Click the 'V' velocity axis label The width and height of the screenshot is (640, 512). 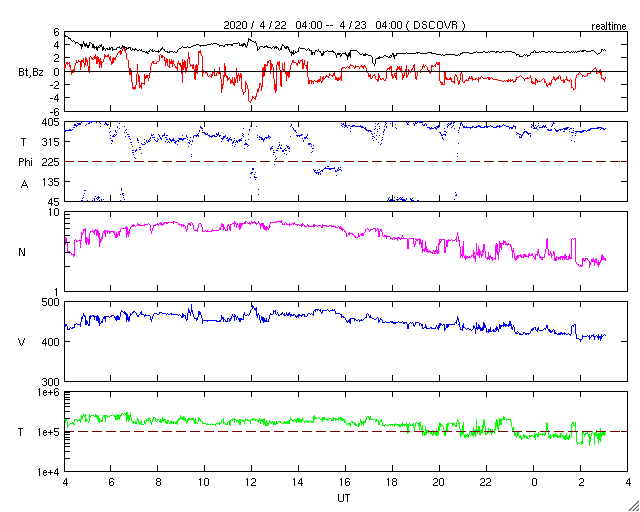(22, 342)
